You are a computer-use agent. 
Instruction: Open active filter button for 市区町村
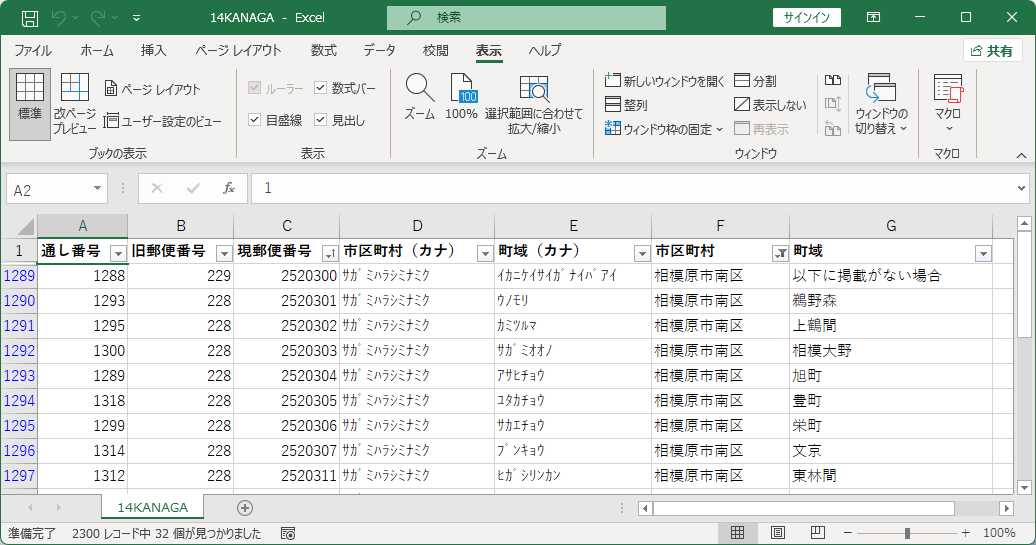click(x=780, y=253)
